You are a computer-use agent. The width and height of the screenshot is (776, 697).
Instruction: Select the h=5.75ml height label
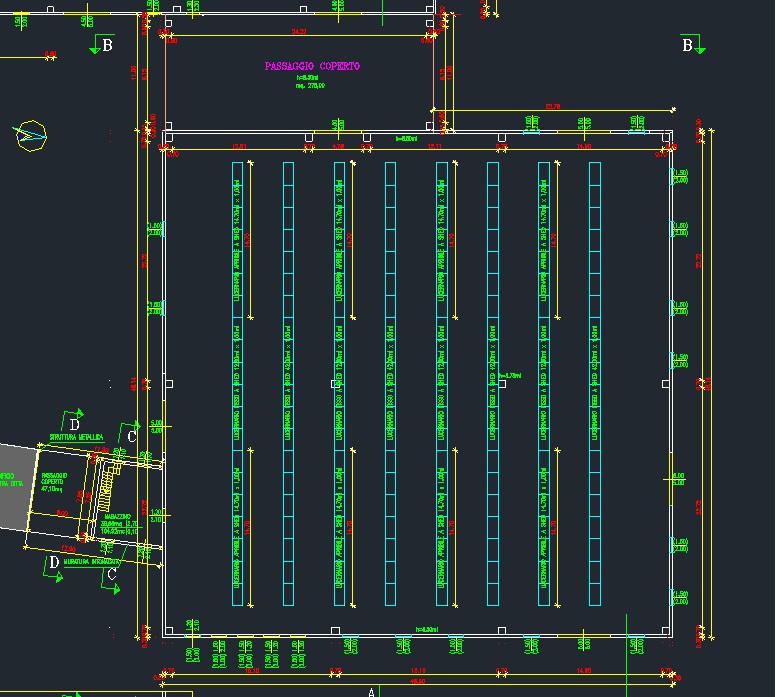point(511,376)
